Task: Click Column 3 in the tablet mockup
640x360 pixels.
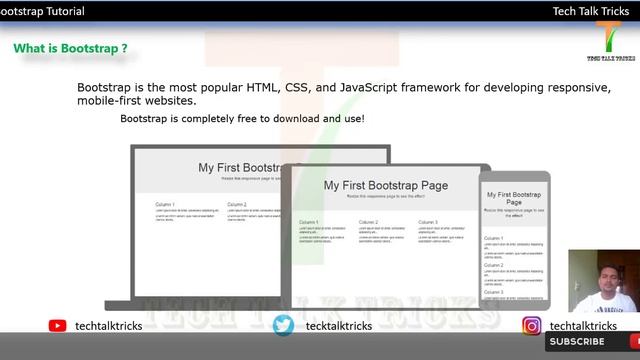Action: click(x=428, y=222)
